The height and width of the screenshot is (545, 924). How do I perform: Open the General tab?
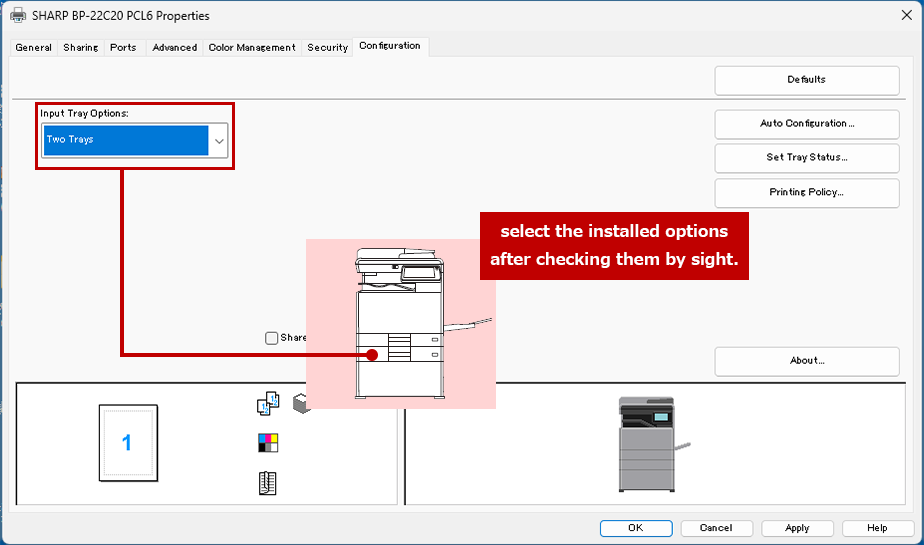[x=34, y=48]
